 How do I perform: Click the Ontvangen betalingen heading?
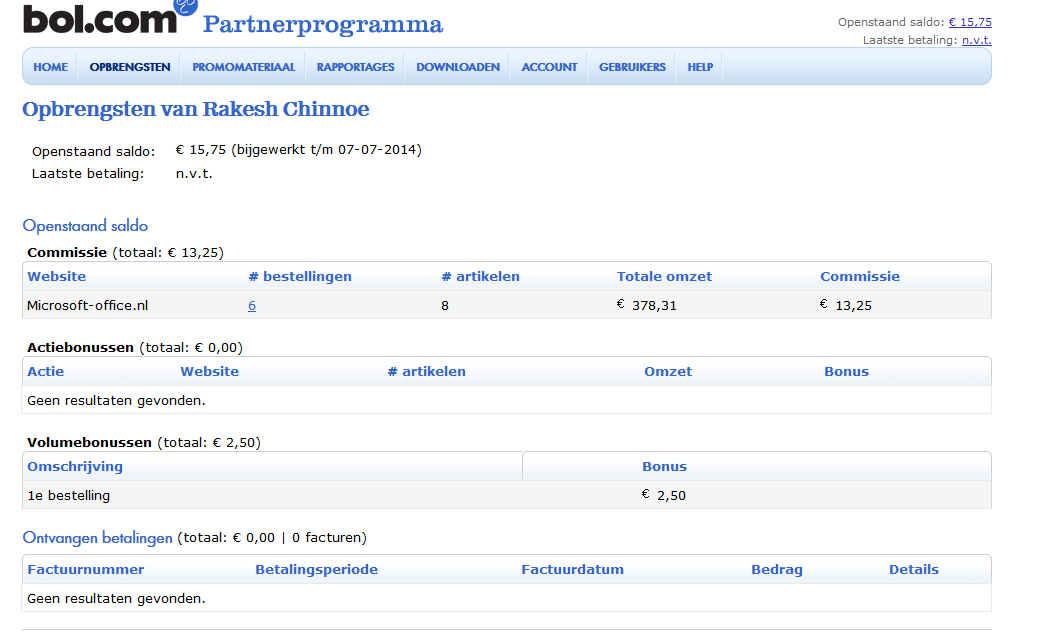[97, 538]
